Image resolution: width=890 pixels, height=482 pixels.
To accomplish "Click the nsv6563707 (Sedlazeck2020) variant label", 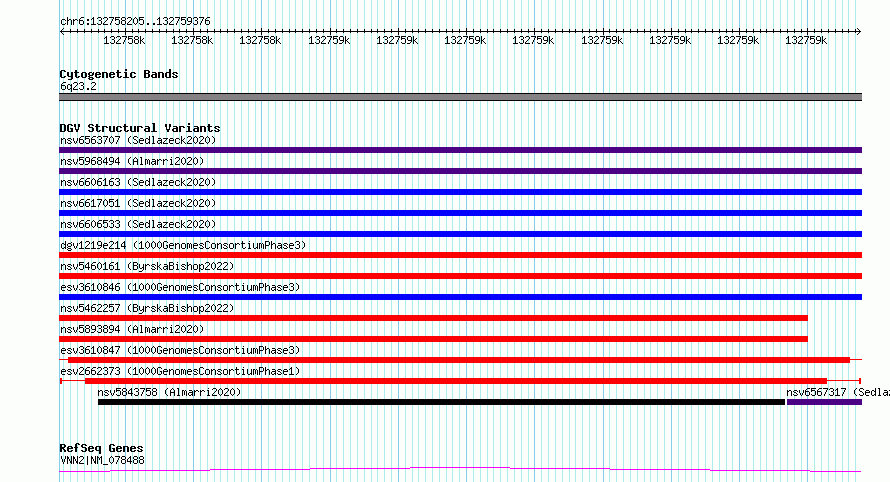I will [138, 140].
